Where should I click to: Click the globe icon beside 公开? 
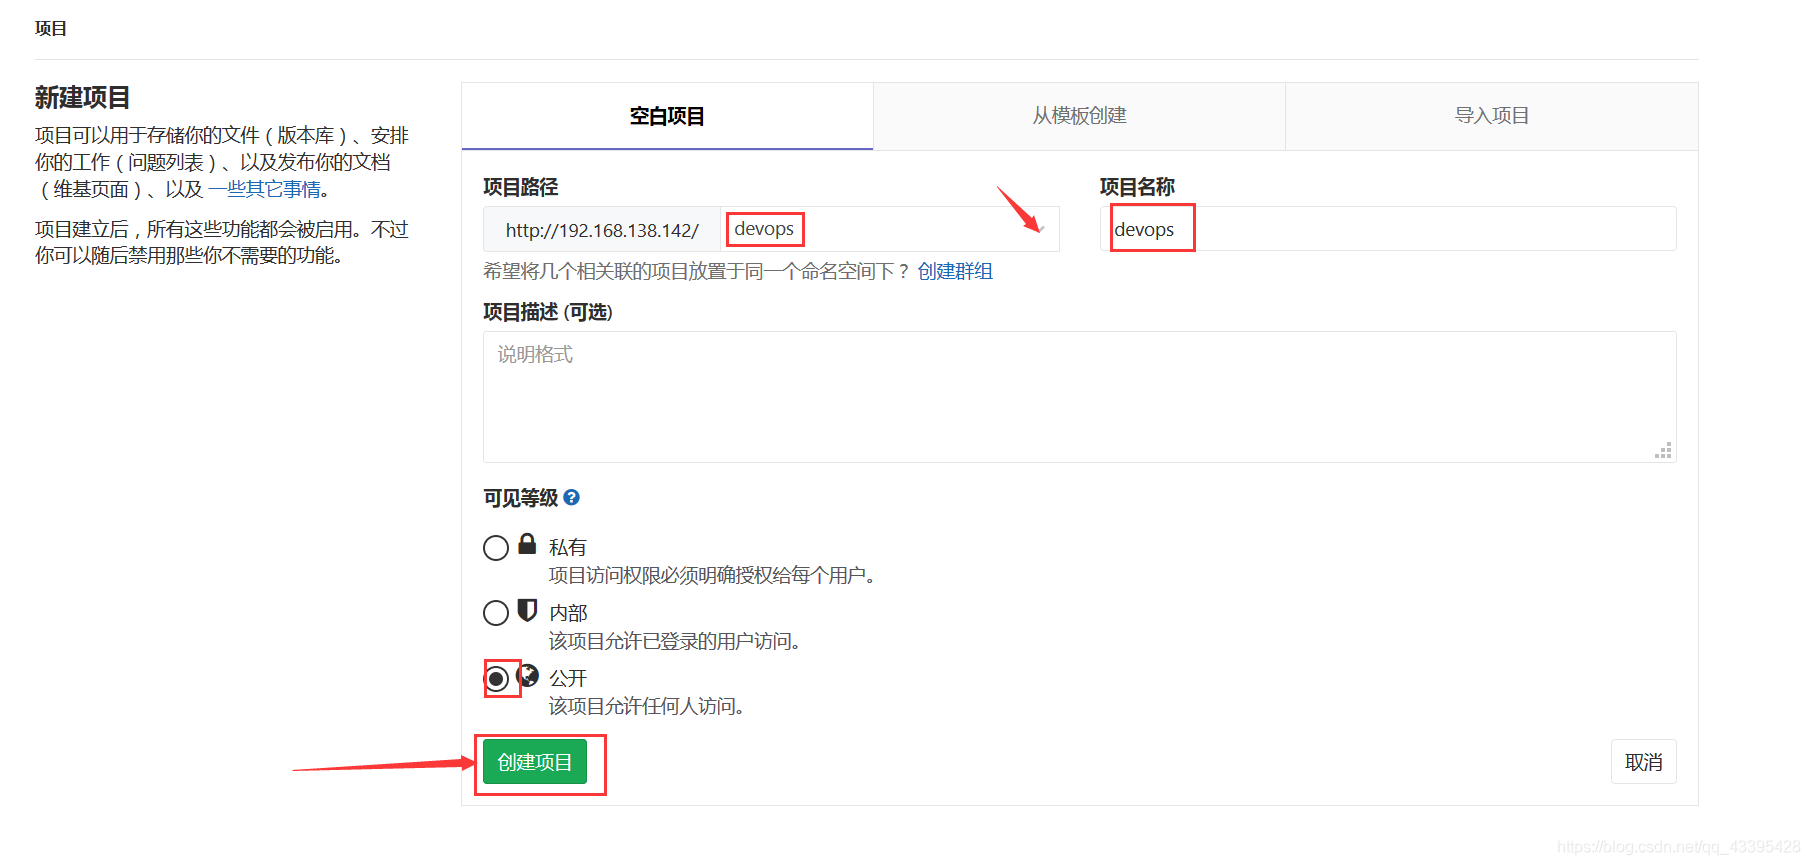(x=528, y=676)
